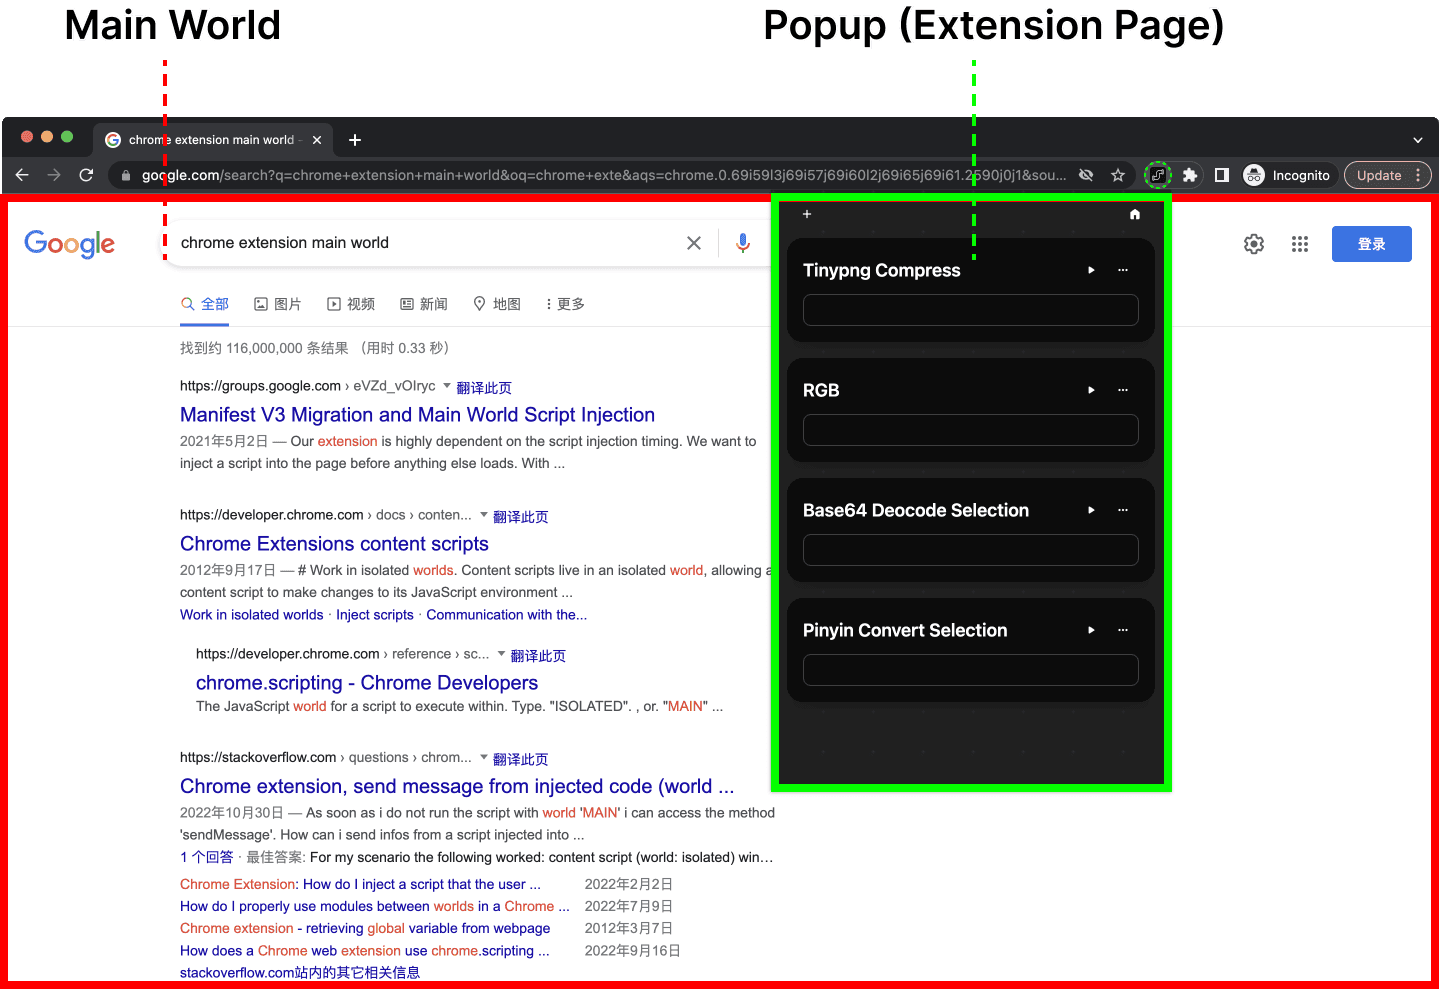Viewport: 1439px width, 989px height.
Task: Expand dropdown arrow next to stackoverflow.com result
Action: 484,756
